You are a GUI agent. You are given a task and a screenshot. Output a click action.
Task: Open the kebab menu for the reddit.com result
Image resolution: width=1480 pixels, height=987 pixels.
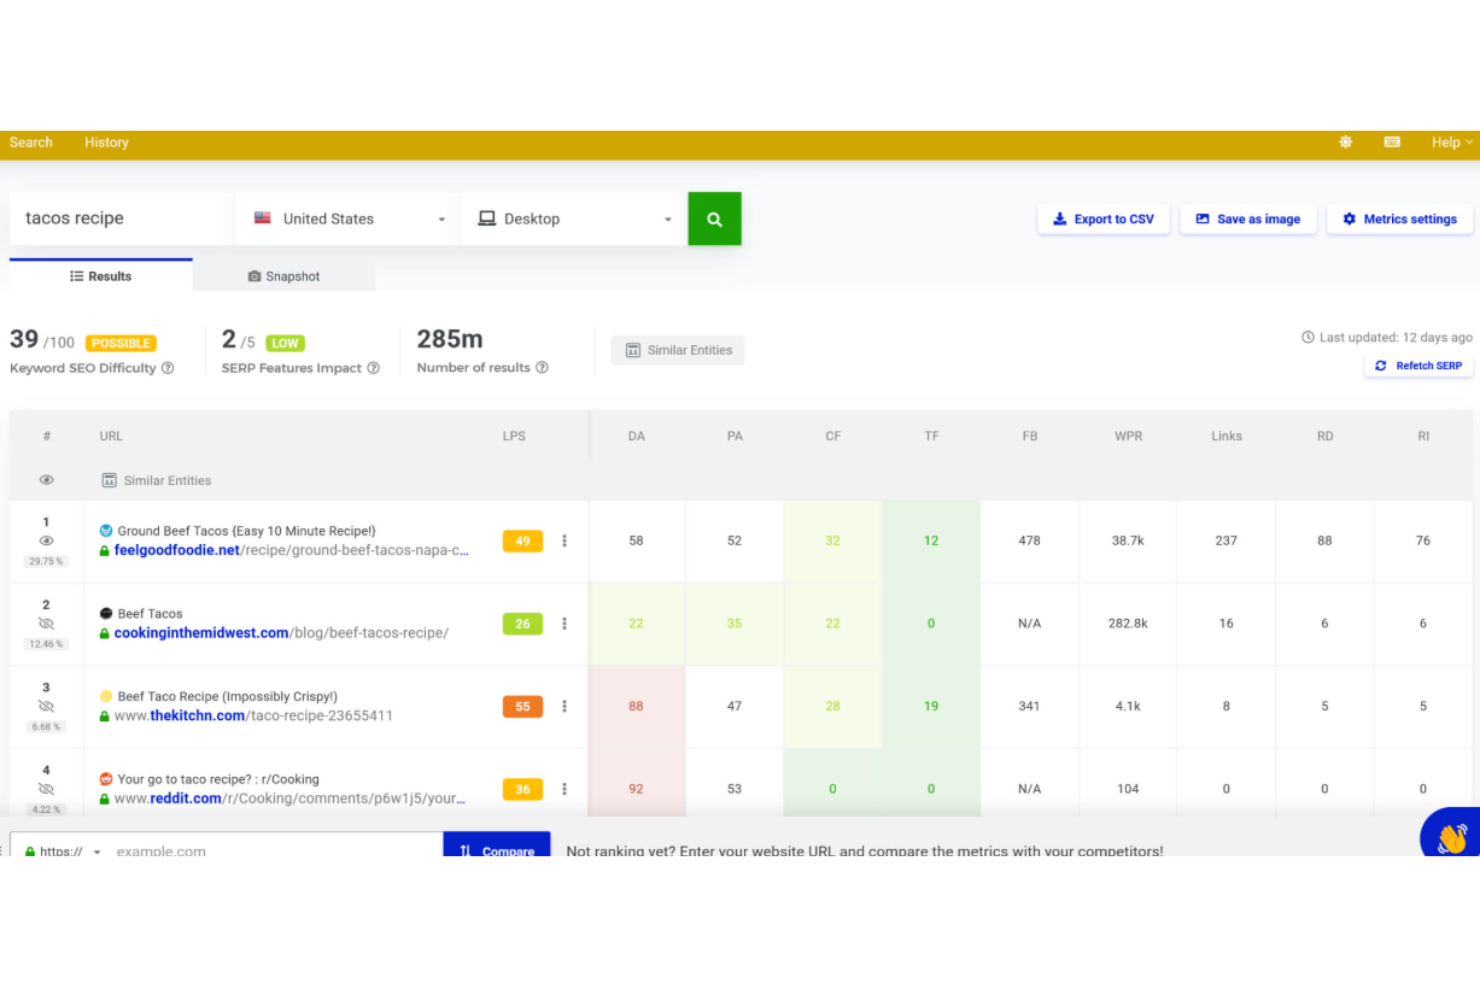tap(564, 789)
